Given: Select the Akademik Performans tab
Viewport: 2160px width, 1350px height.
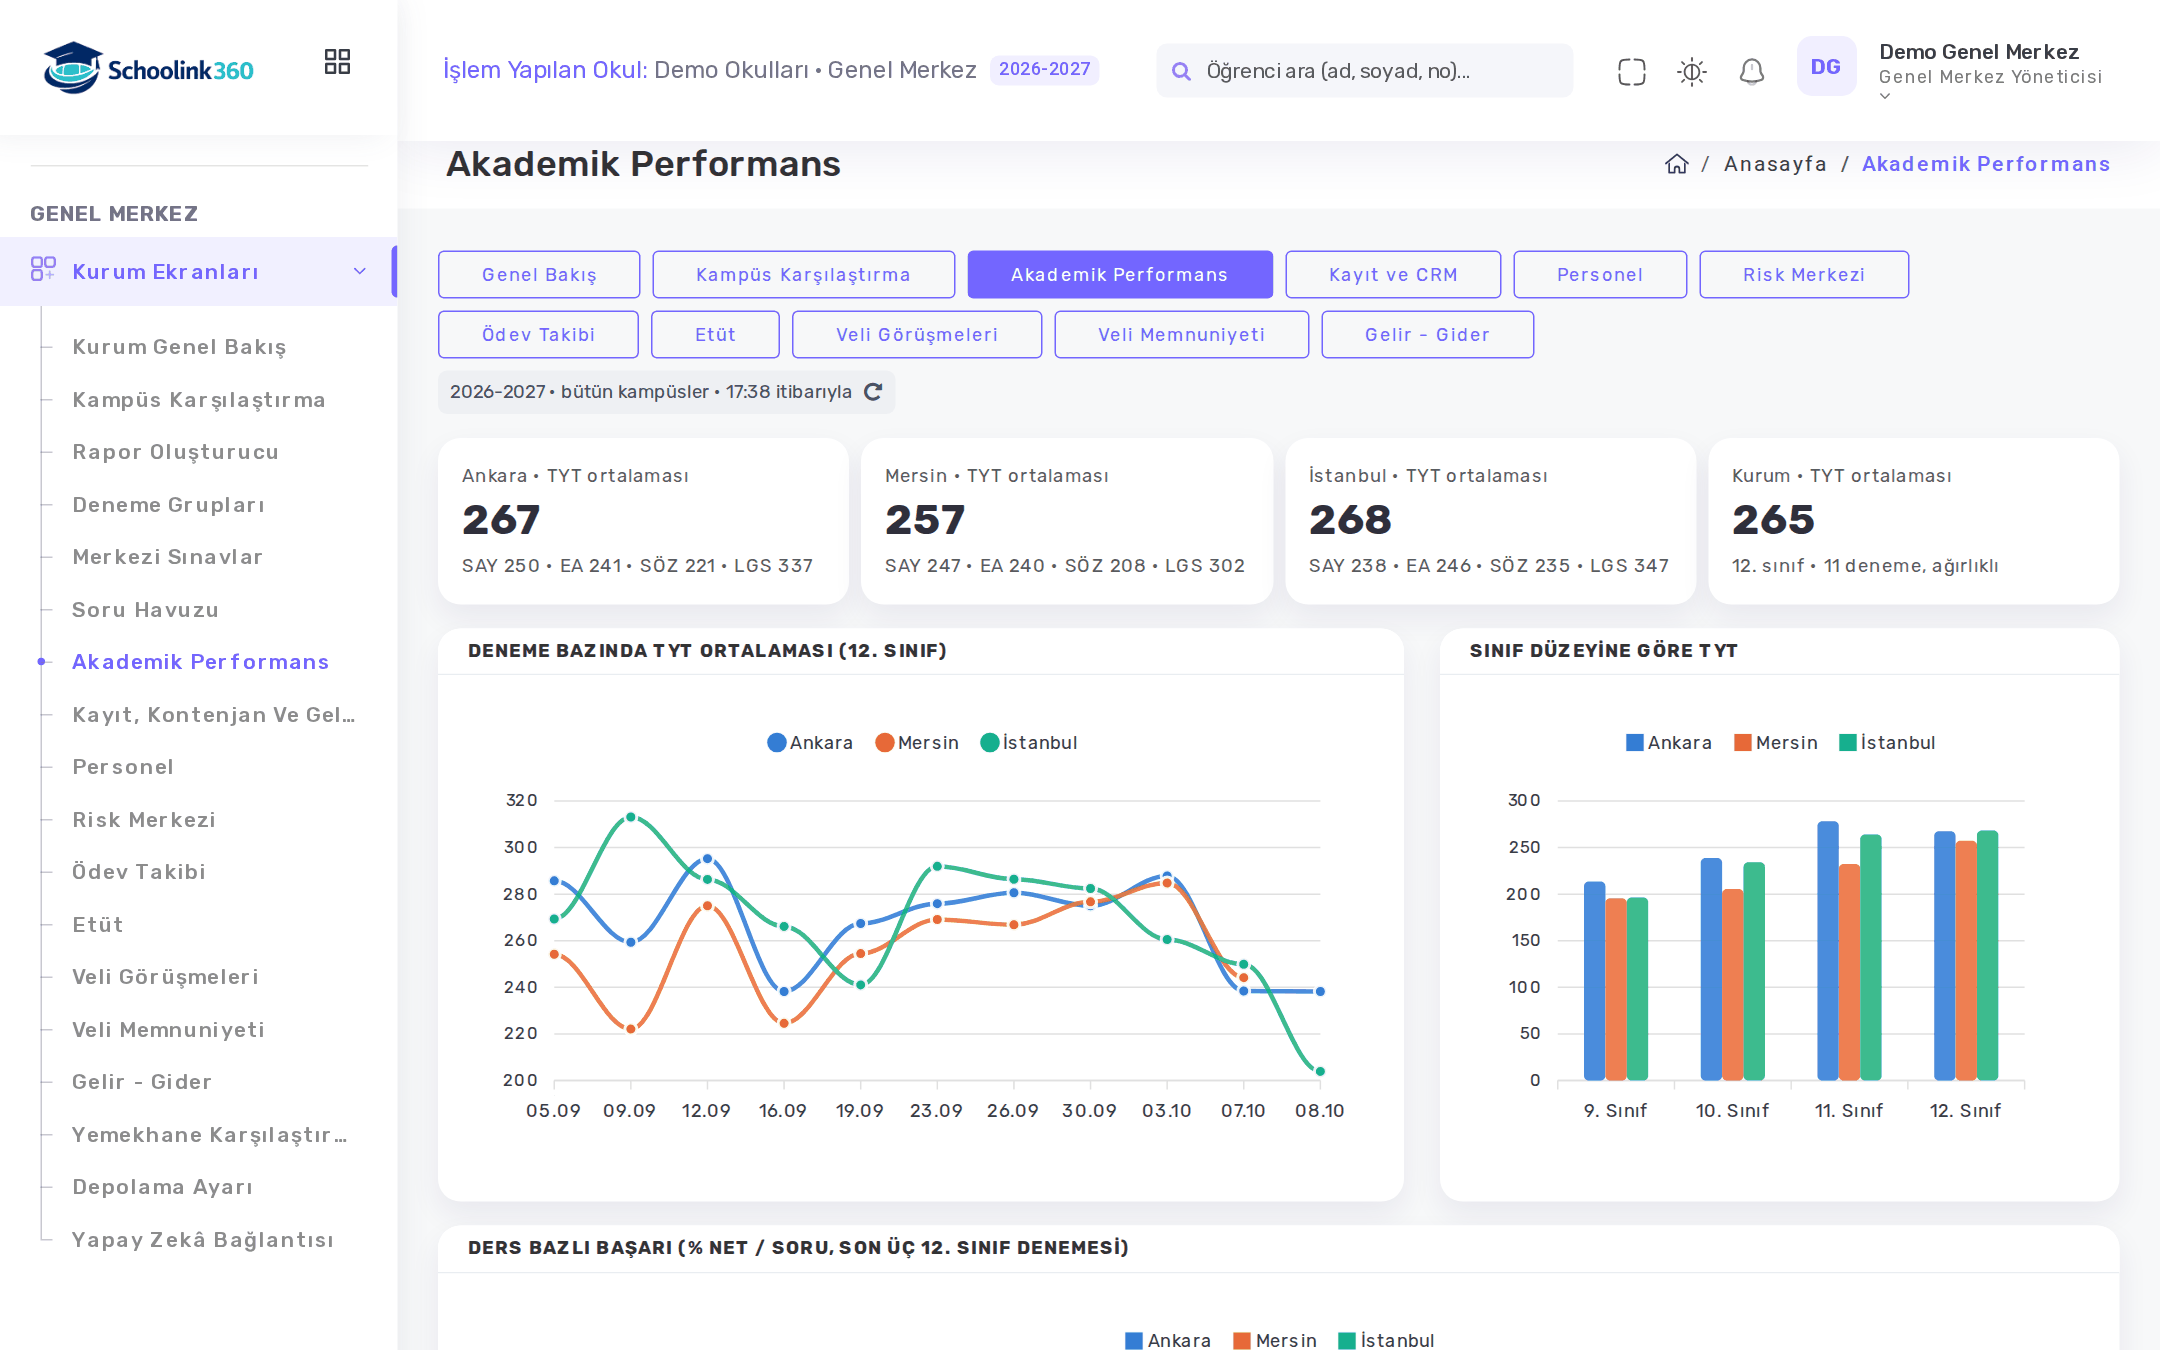Looking at the screenshot, I should [x=1120, y=274].
